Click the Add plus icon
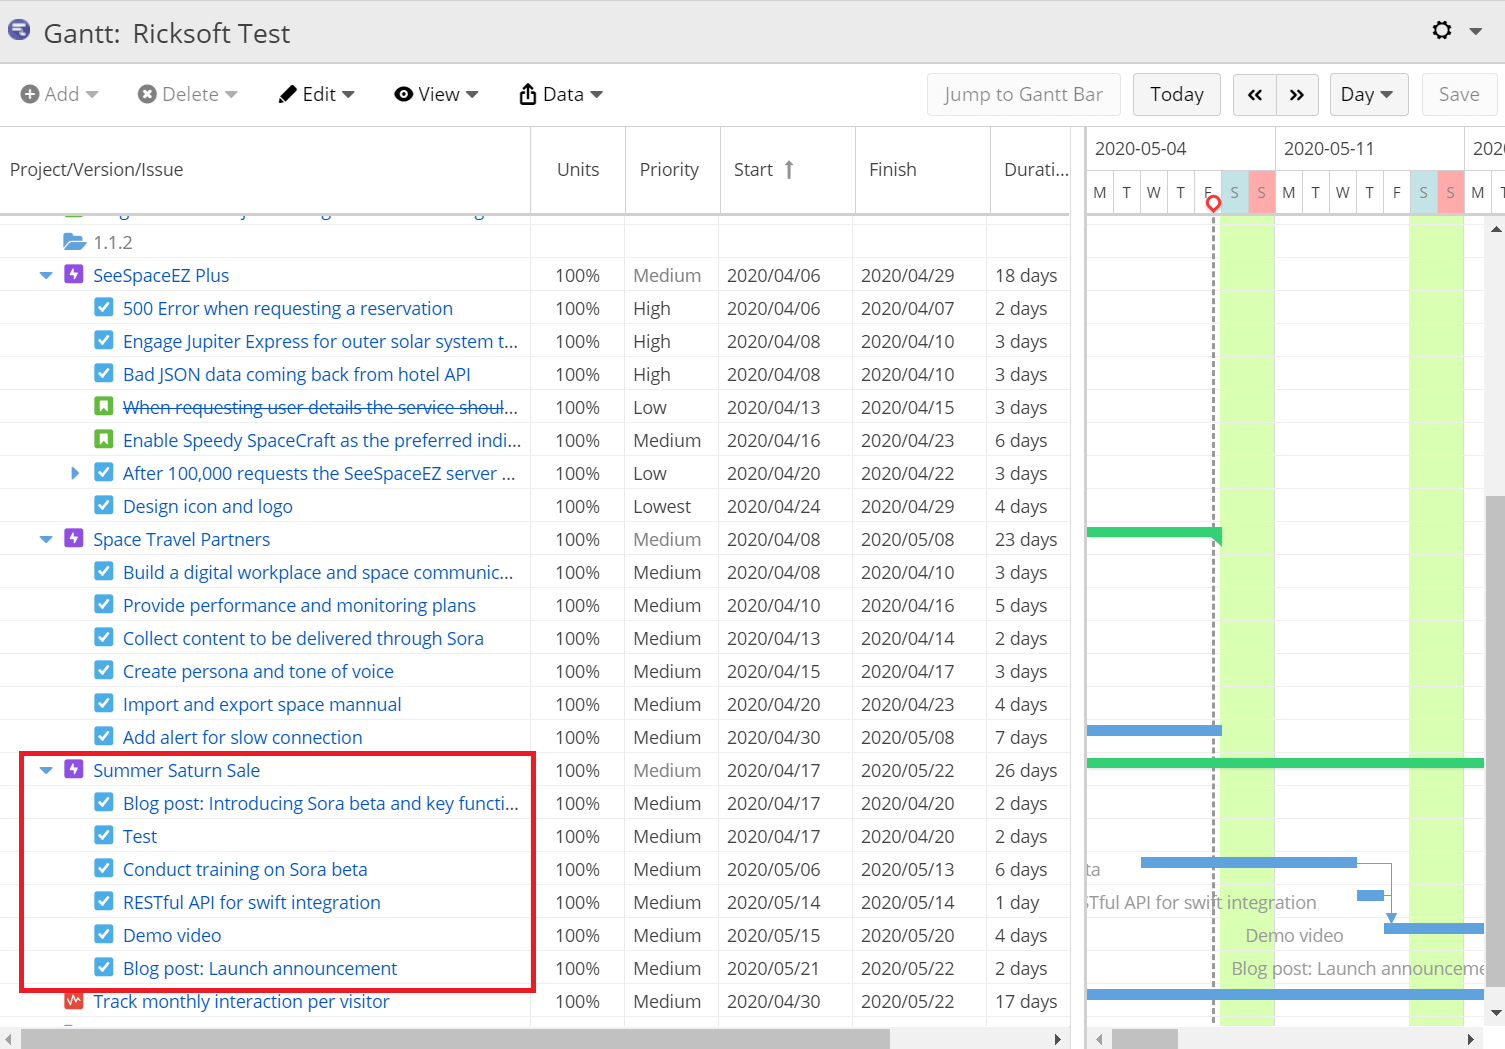The width and height of the screenshot is (1505, 1049). (x=29, y=94)
